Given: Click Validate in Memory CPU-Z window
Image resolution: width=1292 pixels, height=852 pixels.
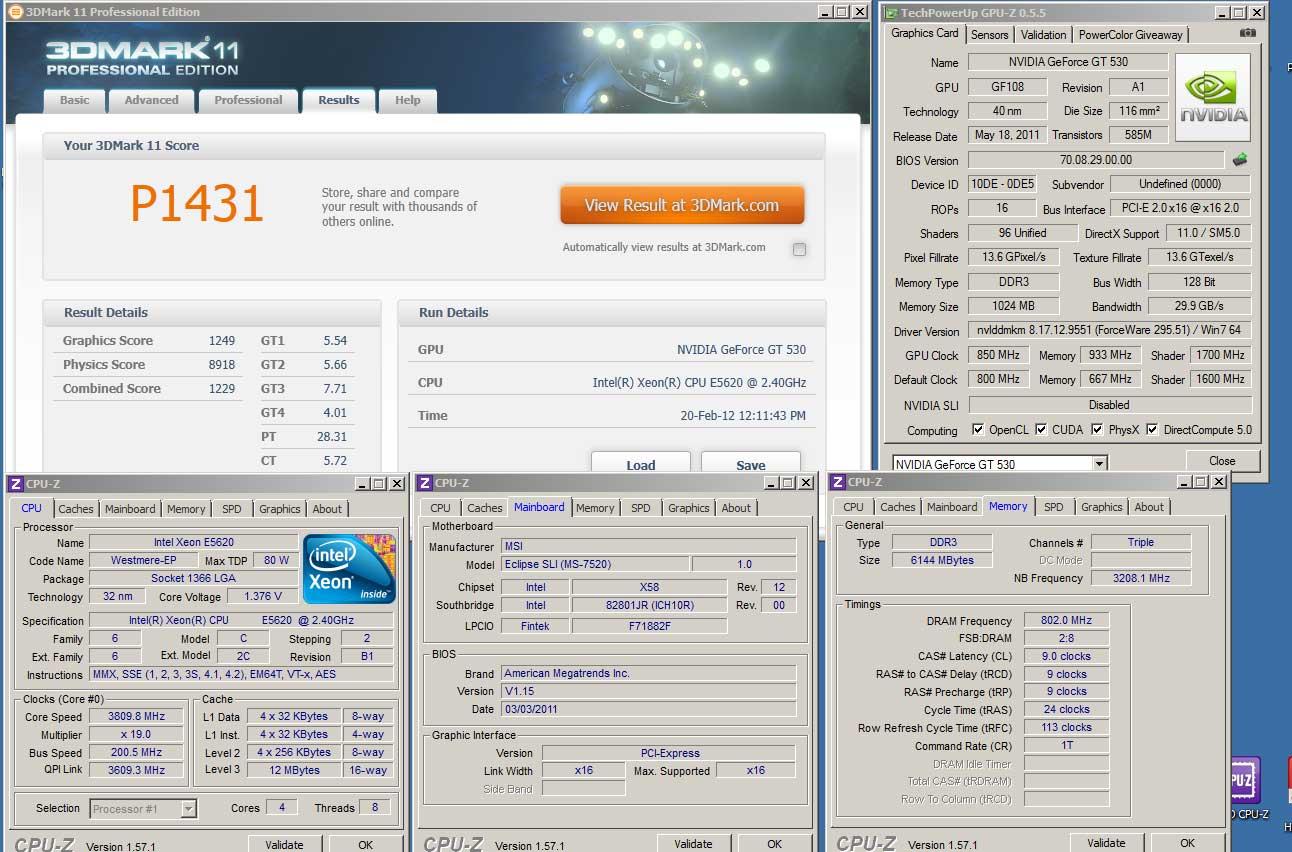Looking at the screenshot, I should 1106,842.
